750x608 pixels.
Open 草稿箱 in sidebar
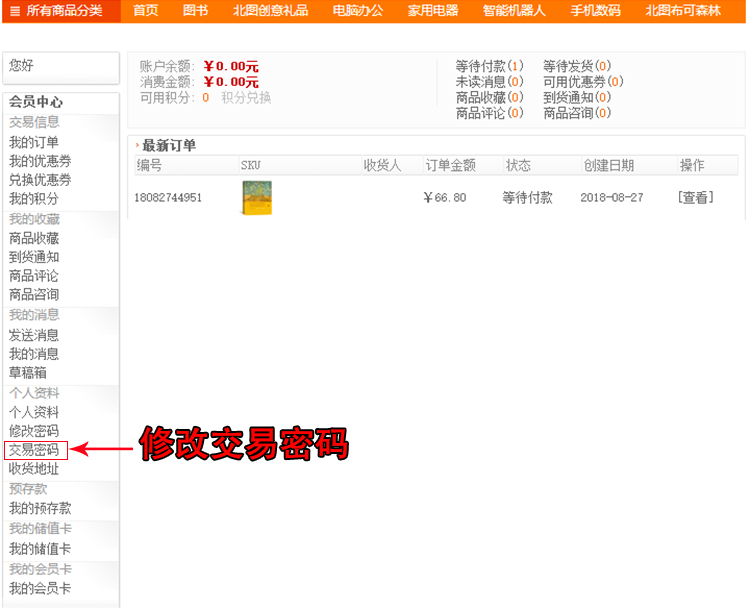28,372
